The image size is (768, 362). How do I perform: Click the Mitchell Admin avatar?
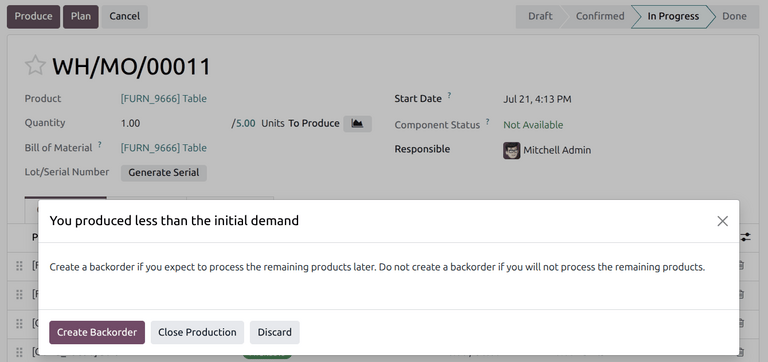[x=511, y=150]
